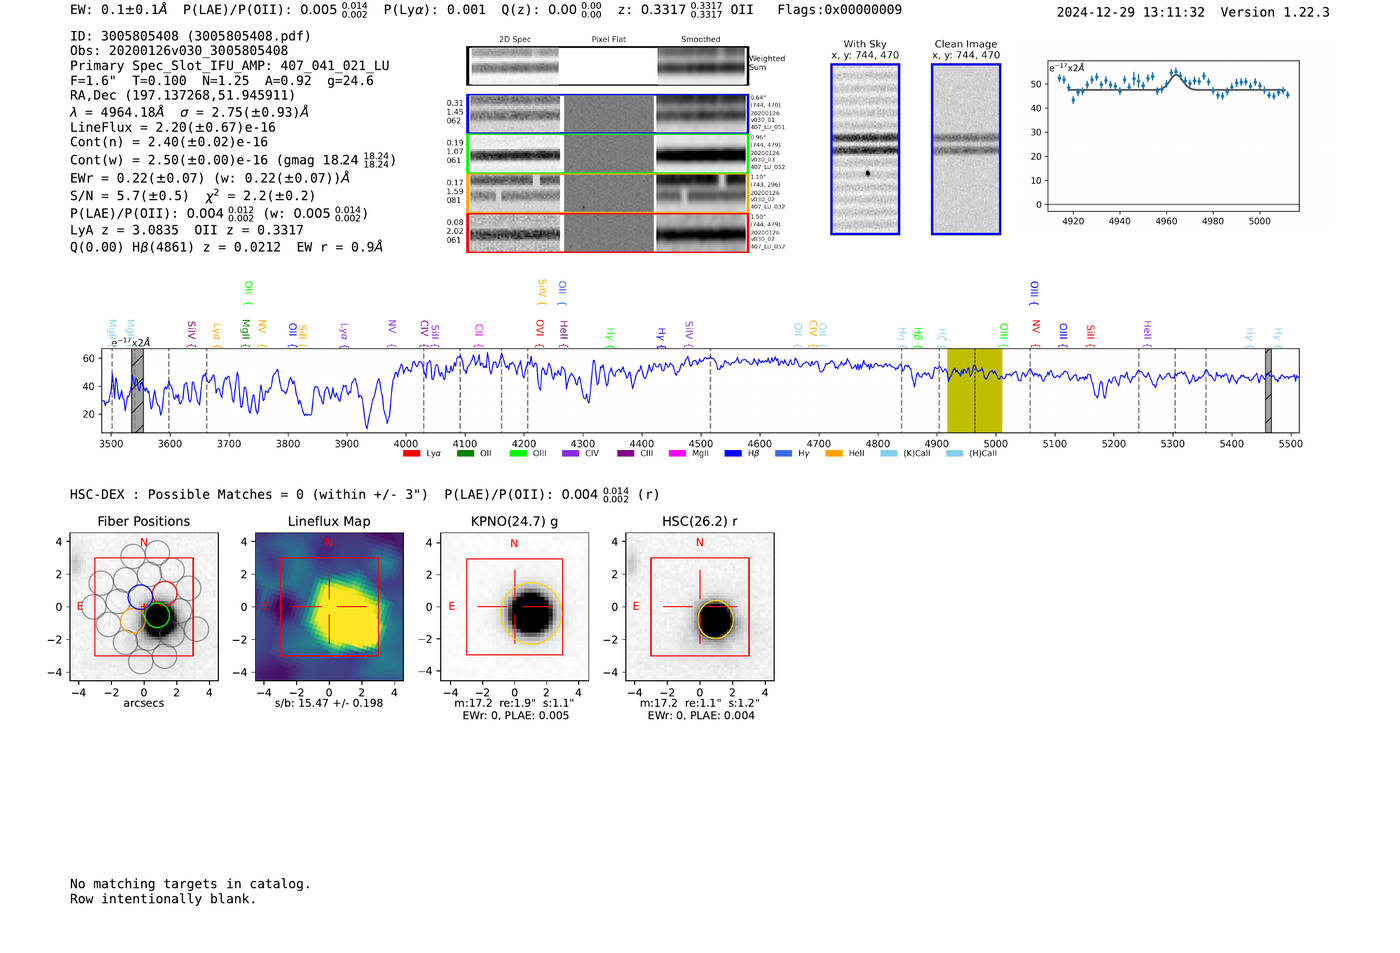
Task: Click the P(Lyα): 0.001 header value
Action: coord(435,9)
